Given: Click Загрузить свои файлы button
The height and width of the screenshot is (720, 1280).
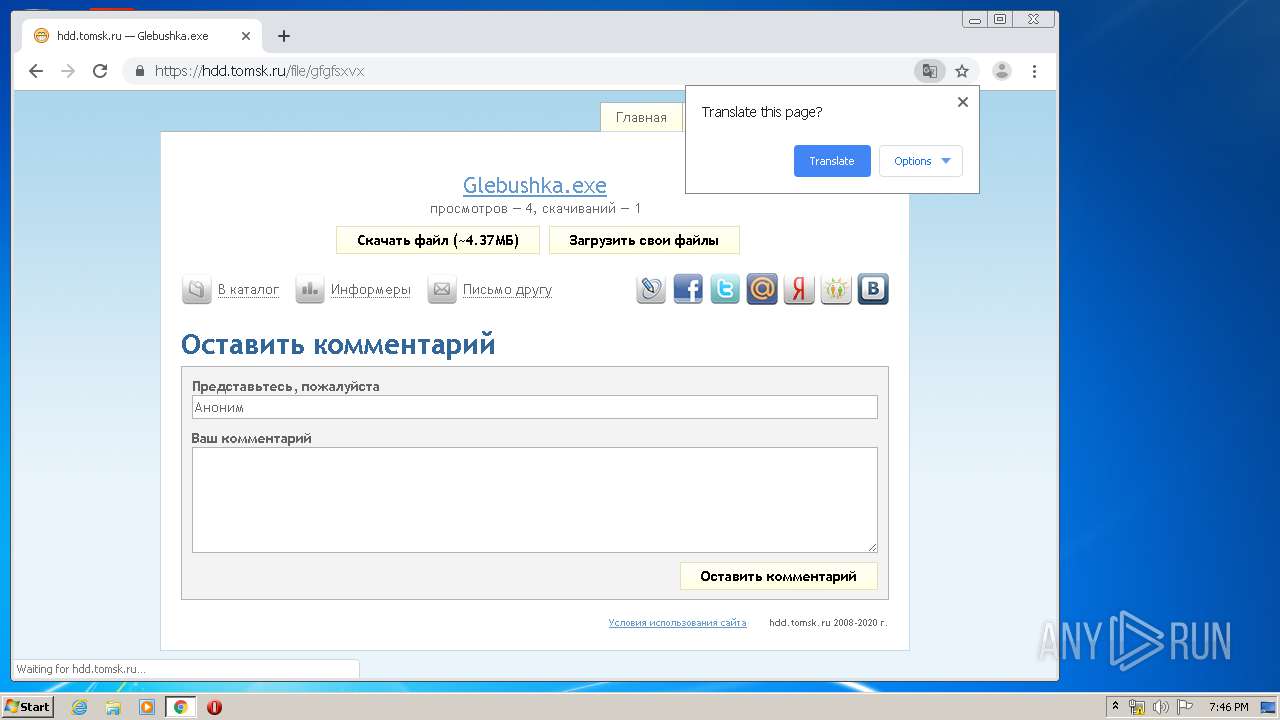Looking at the screenshot, I should click(644, 240).
